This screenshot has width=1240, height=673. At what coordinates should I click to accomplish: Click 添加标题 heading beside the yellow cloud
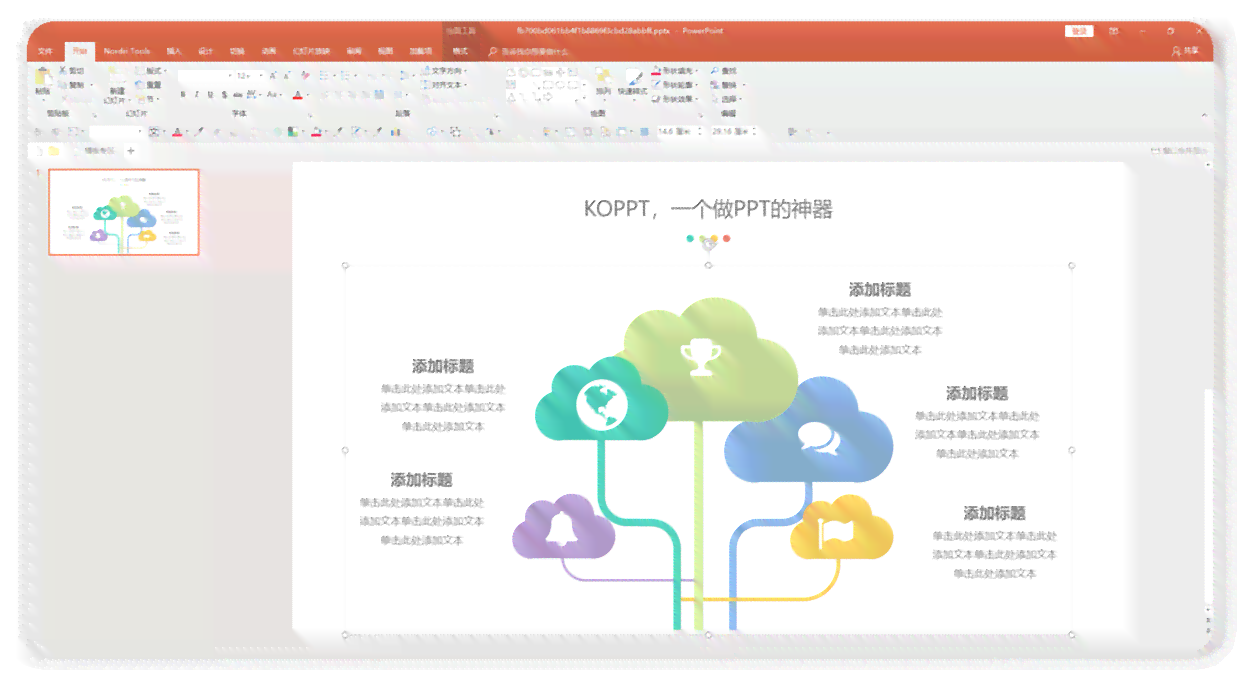pos(994,513)
